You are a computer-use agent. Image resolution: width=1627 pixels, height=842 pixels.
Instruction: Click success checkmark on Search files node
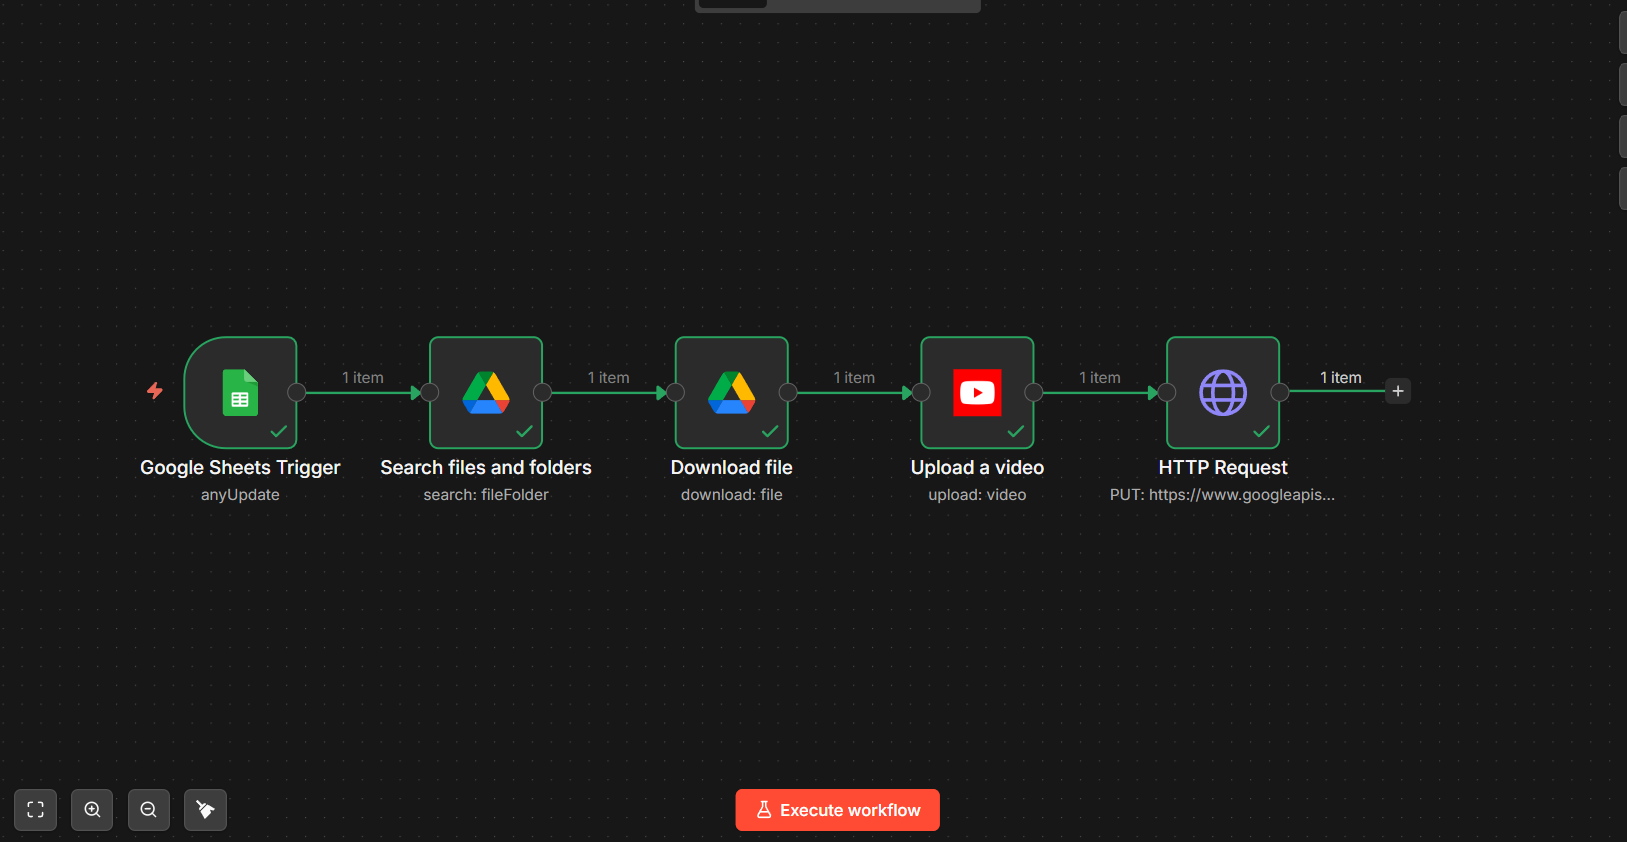pos(524,432)
